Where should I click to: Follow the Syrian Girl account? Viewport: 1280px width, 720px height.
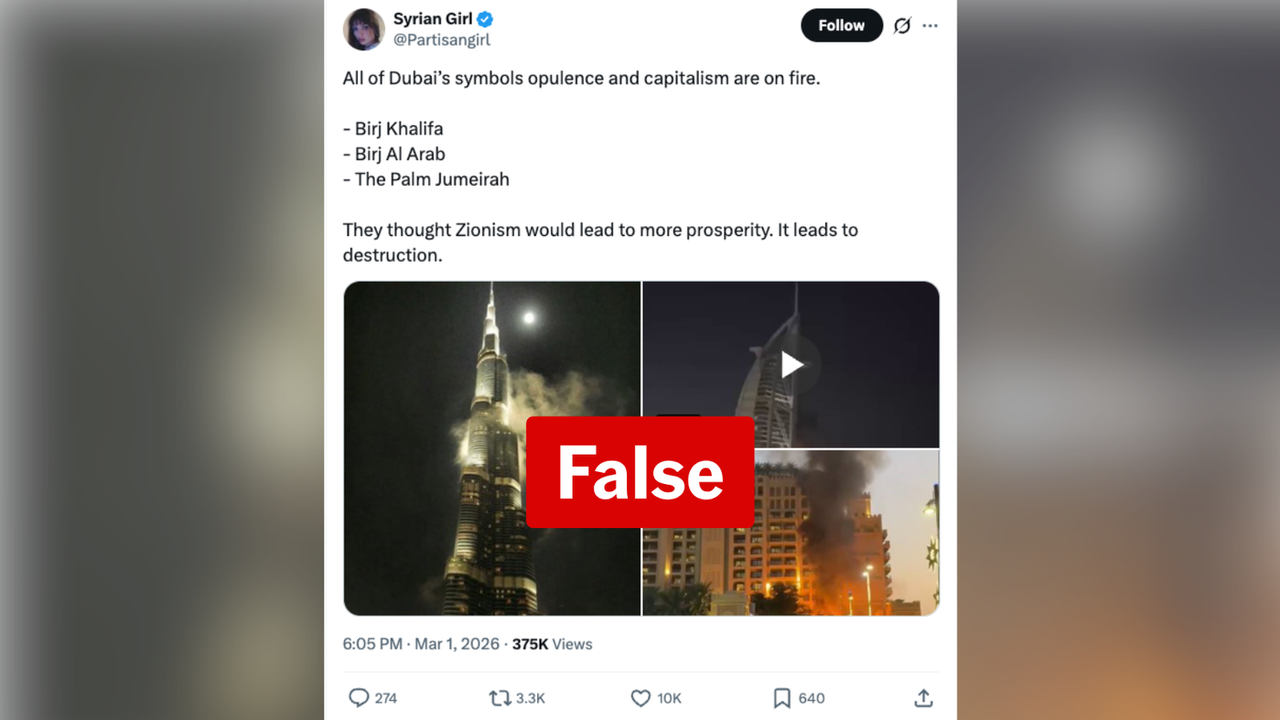[x=841, y=25]
